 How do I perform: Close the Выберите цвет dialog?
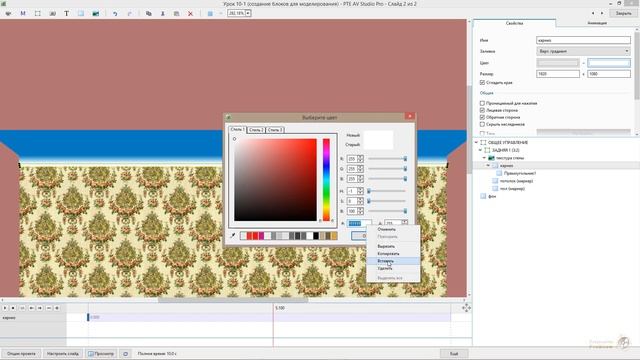click(410, 117)
